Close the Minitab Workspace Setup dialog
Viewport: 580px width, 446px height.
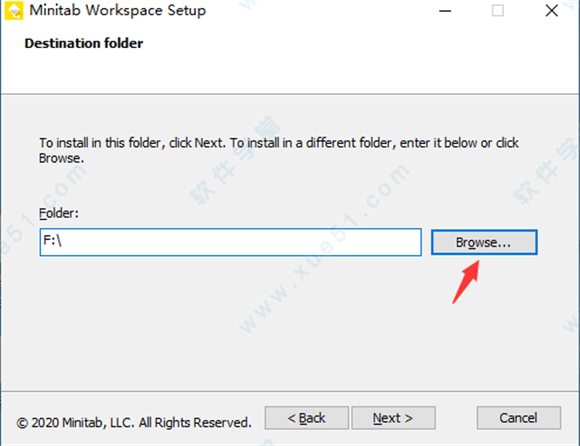pos(552,11)
